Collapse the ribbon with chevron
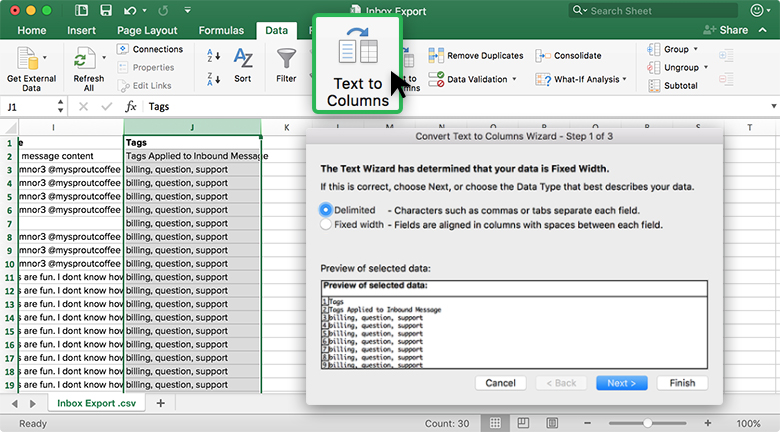 pos(763,30)
